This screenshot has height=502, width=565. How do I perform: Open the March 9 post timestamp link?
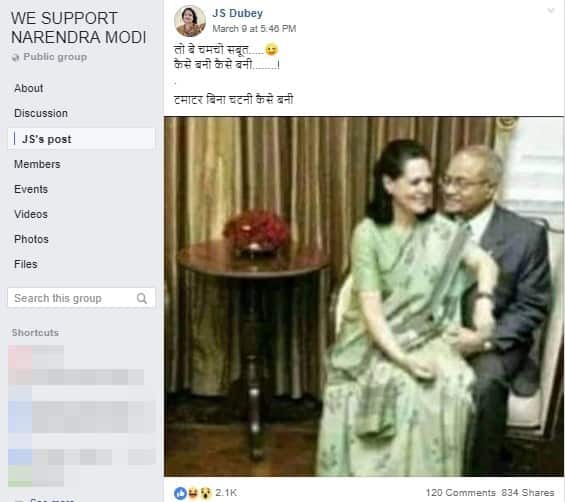(254, 28)
